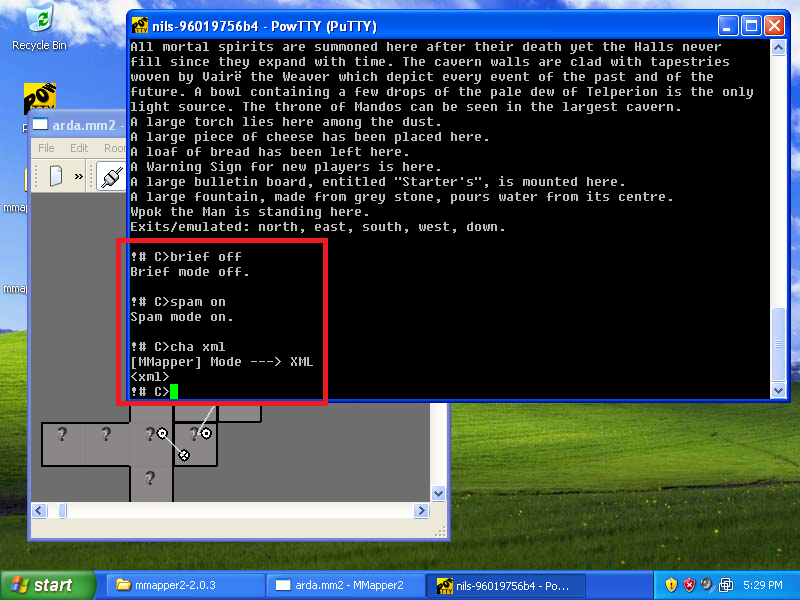Click the terminal line 'Brief mode off.'
800x600 pixels.
(x=190, y=272)
